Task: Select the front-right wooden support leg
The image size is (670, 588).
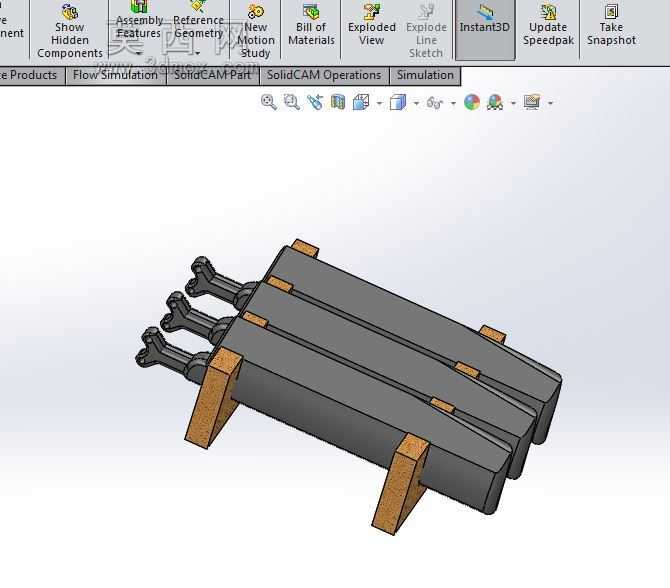Action: 401,485
